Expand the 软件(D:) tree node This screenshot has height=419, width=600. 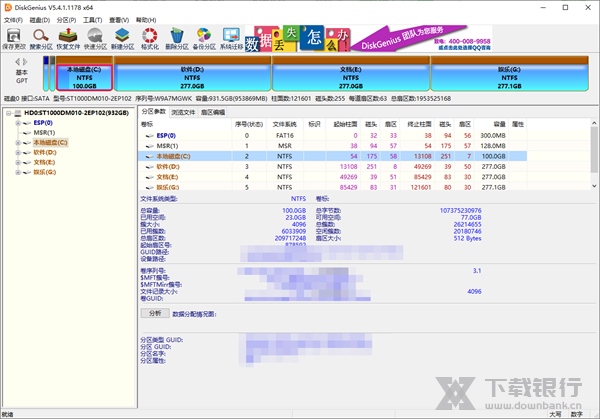[x=17, y=153]
